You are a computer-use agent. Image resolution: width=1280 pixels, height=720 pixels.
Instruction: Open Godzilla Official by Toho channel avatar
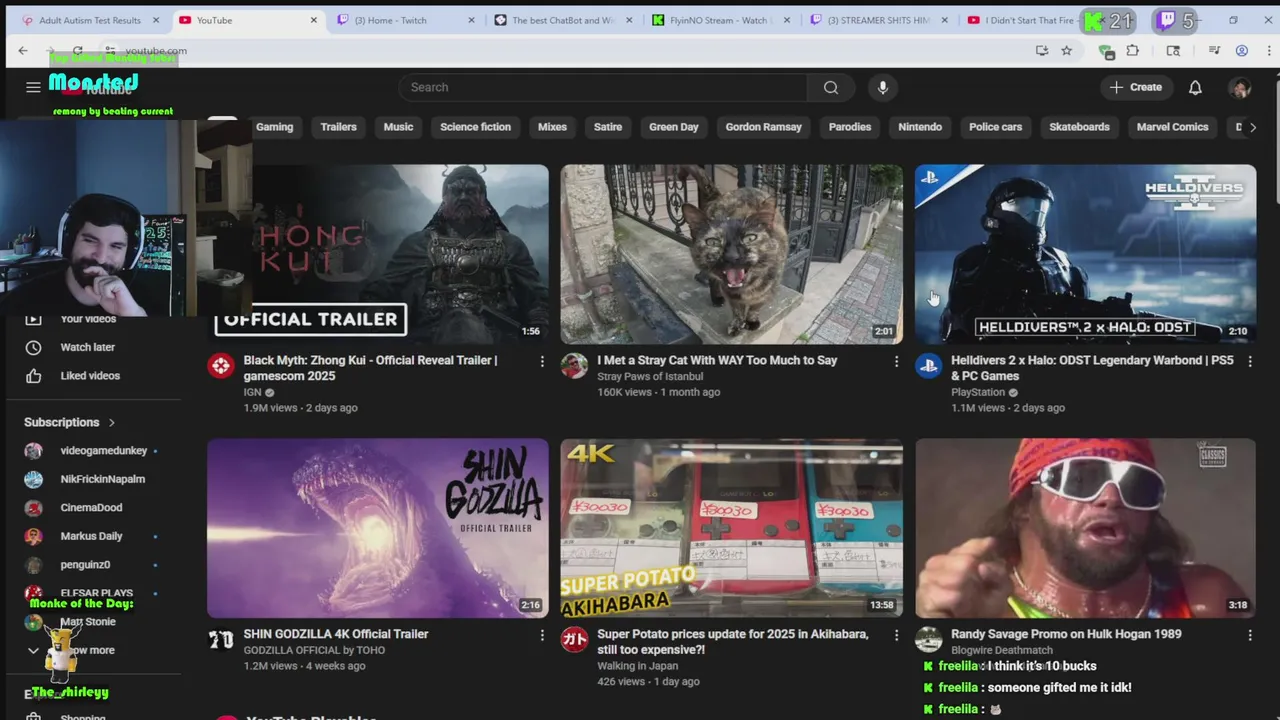221,640
